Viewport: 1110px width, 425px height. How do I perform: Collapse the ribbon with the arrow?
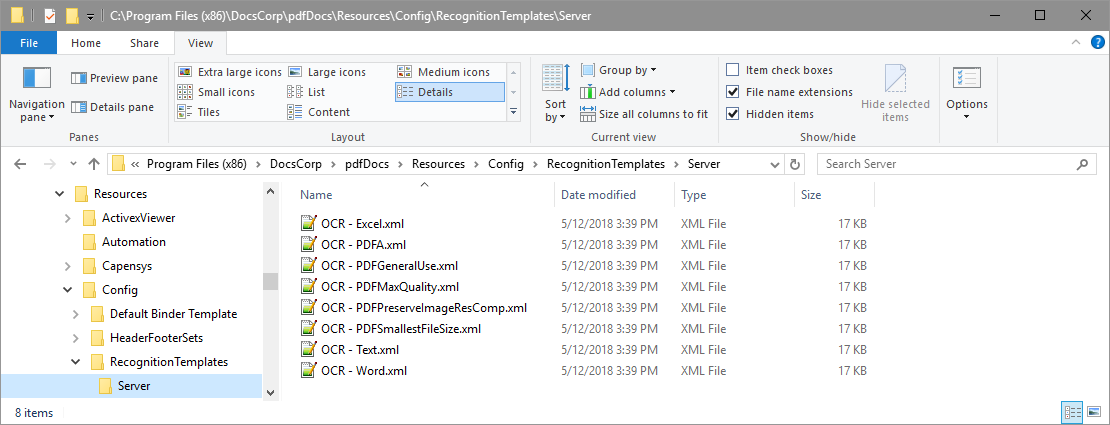(1077, 43)
